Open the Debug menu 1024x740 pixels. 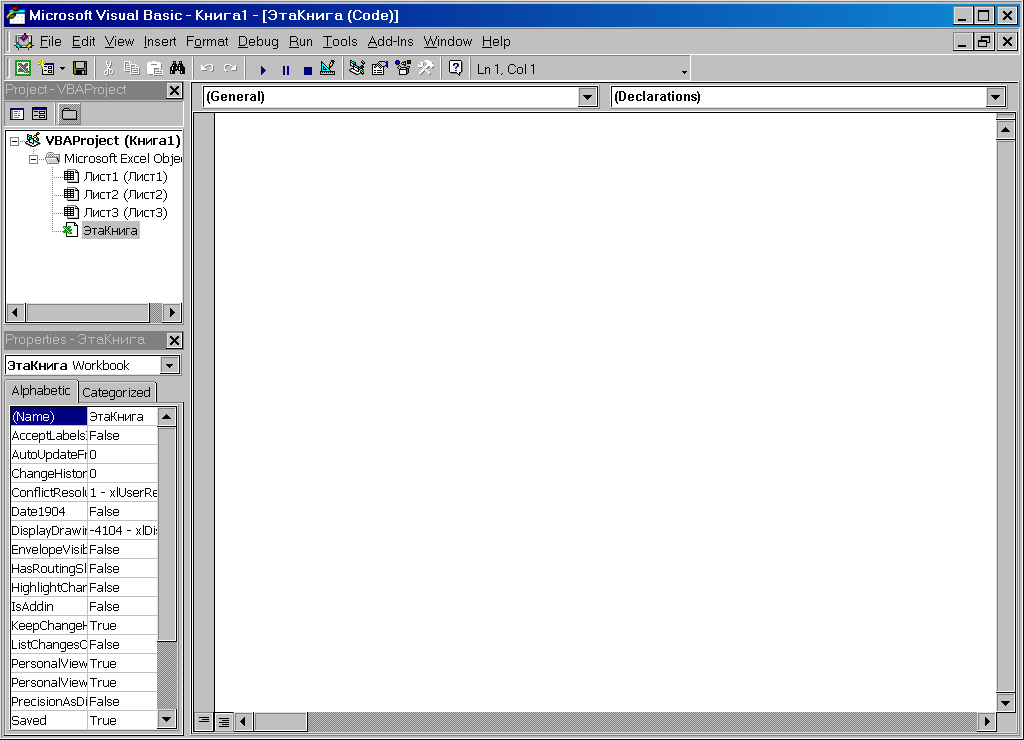pos(258,42)
